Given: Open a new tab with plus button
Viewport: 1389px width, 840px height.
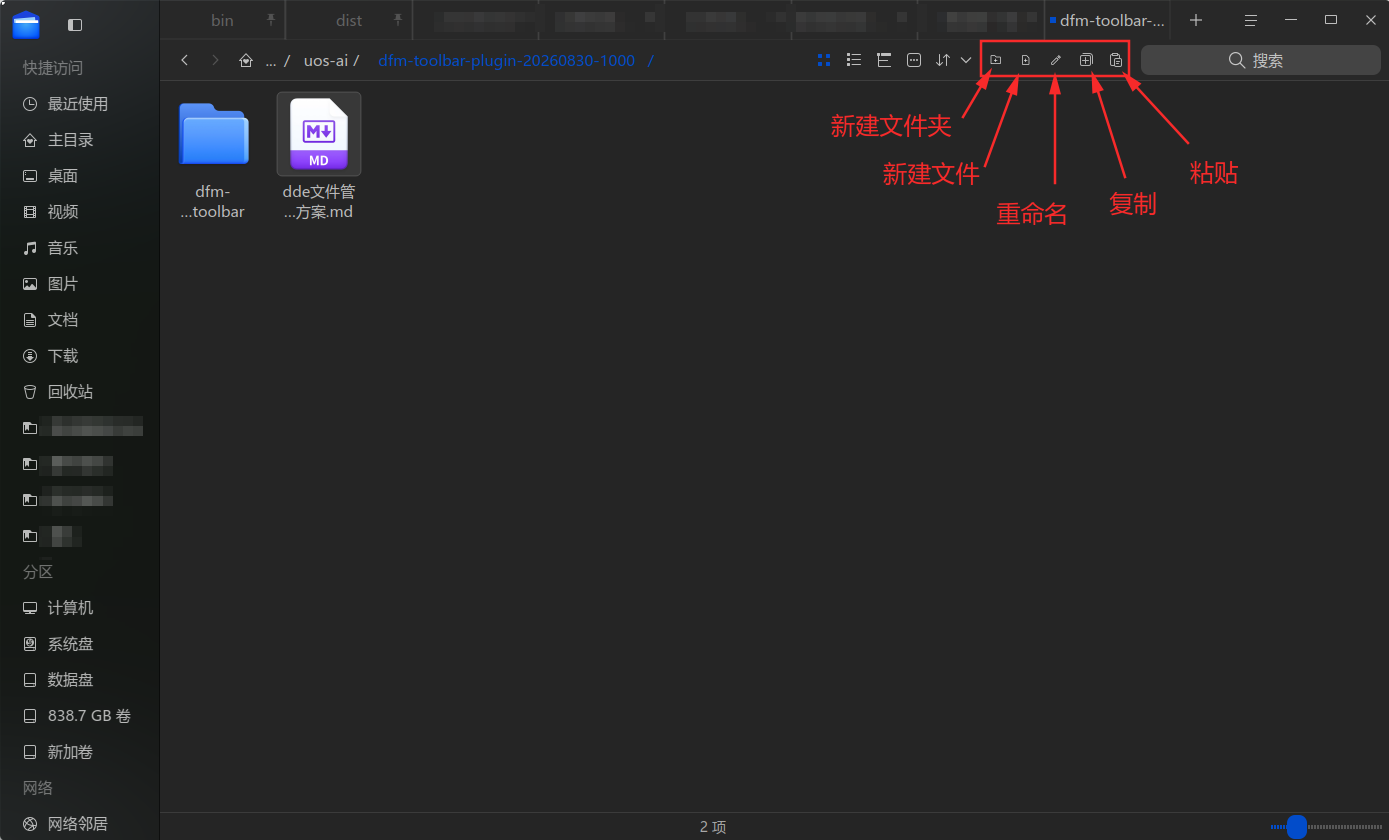Looking at the screenshot, I should (1196, 20).
